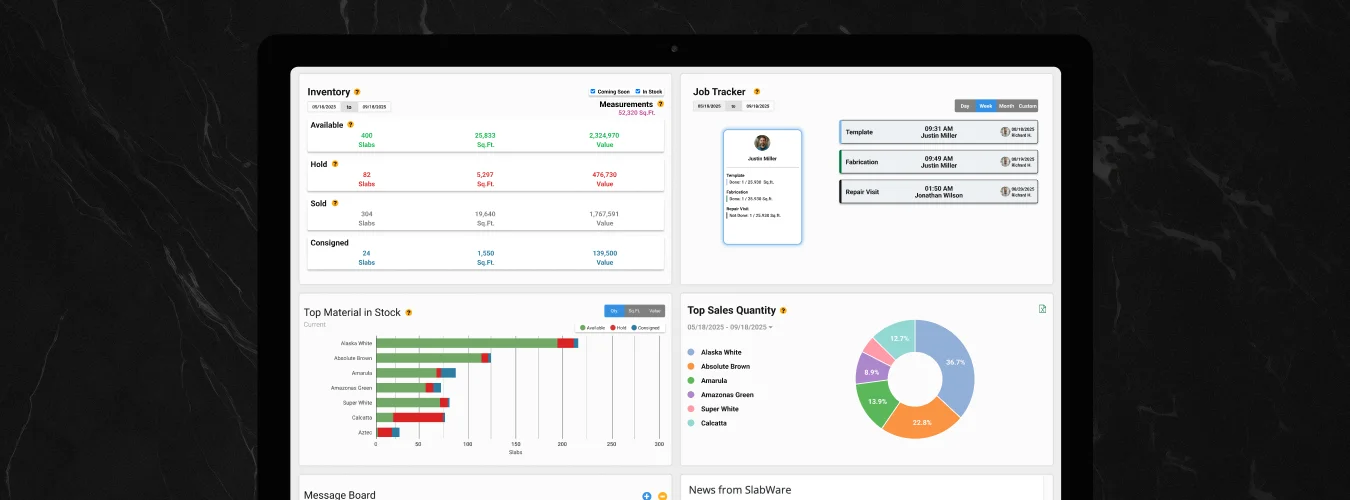Select the Day view in Job Tracker
The height and width of the screenshot is (500, 1350).
point(965,105)
